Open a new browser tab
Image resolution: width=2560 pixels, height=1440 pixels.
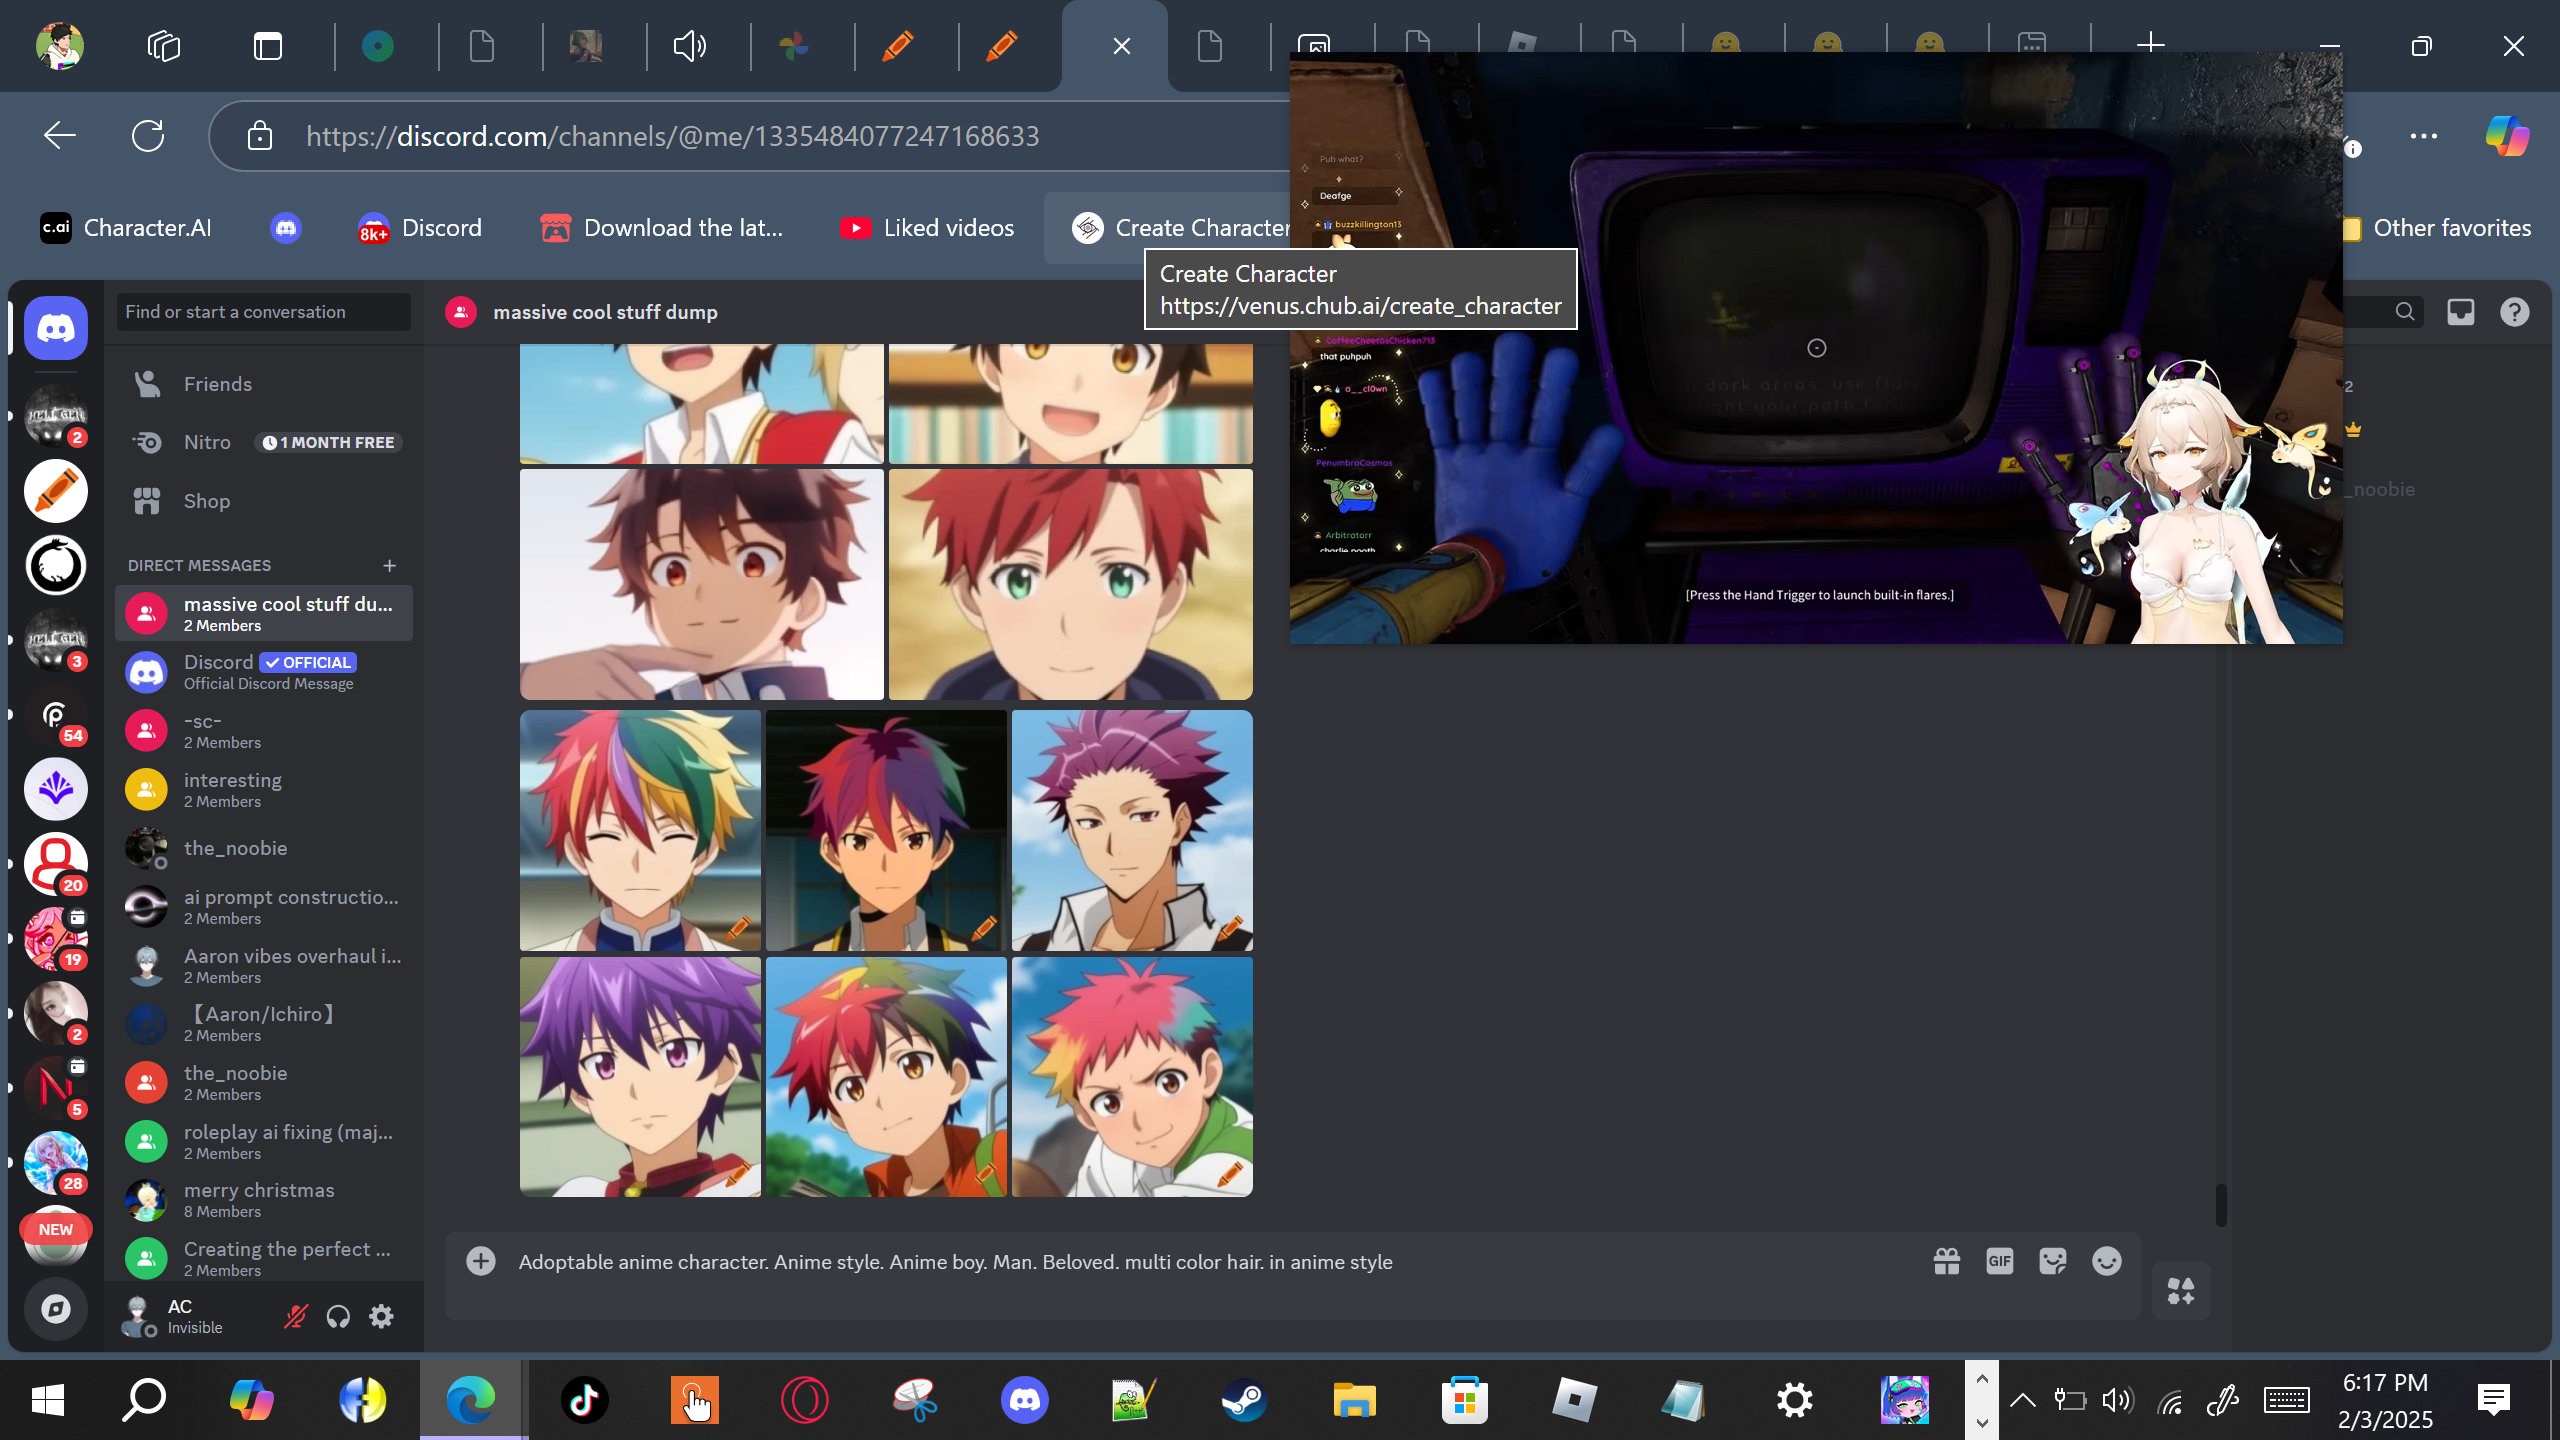pos(2150,44)
